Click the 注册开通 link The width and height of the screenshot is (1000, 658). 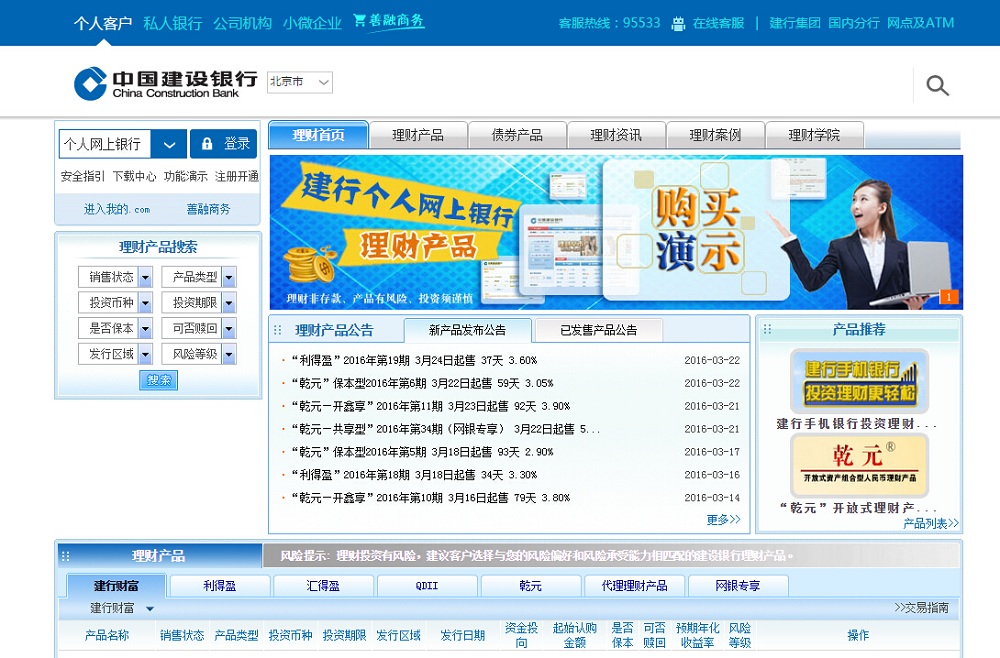[x=237, y=176]
